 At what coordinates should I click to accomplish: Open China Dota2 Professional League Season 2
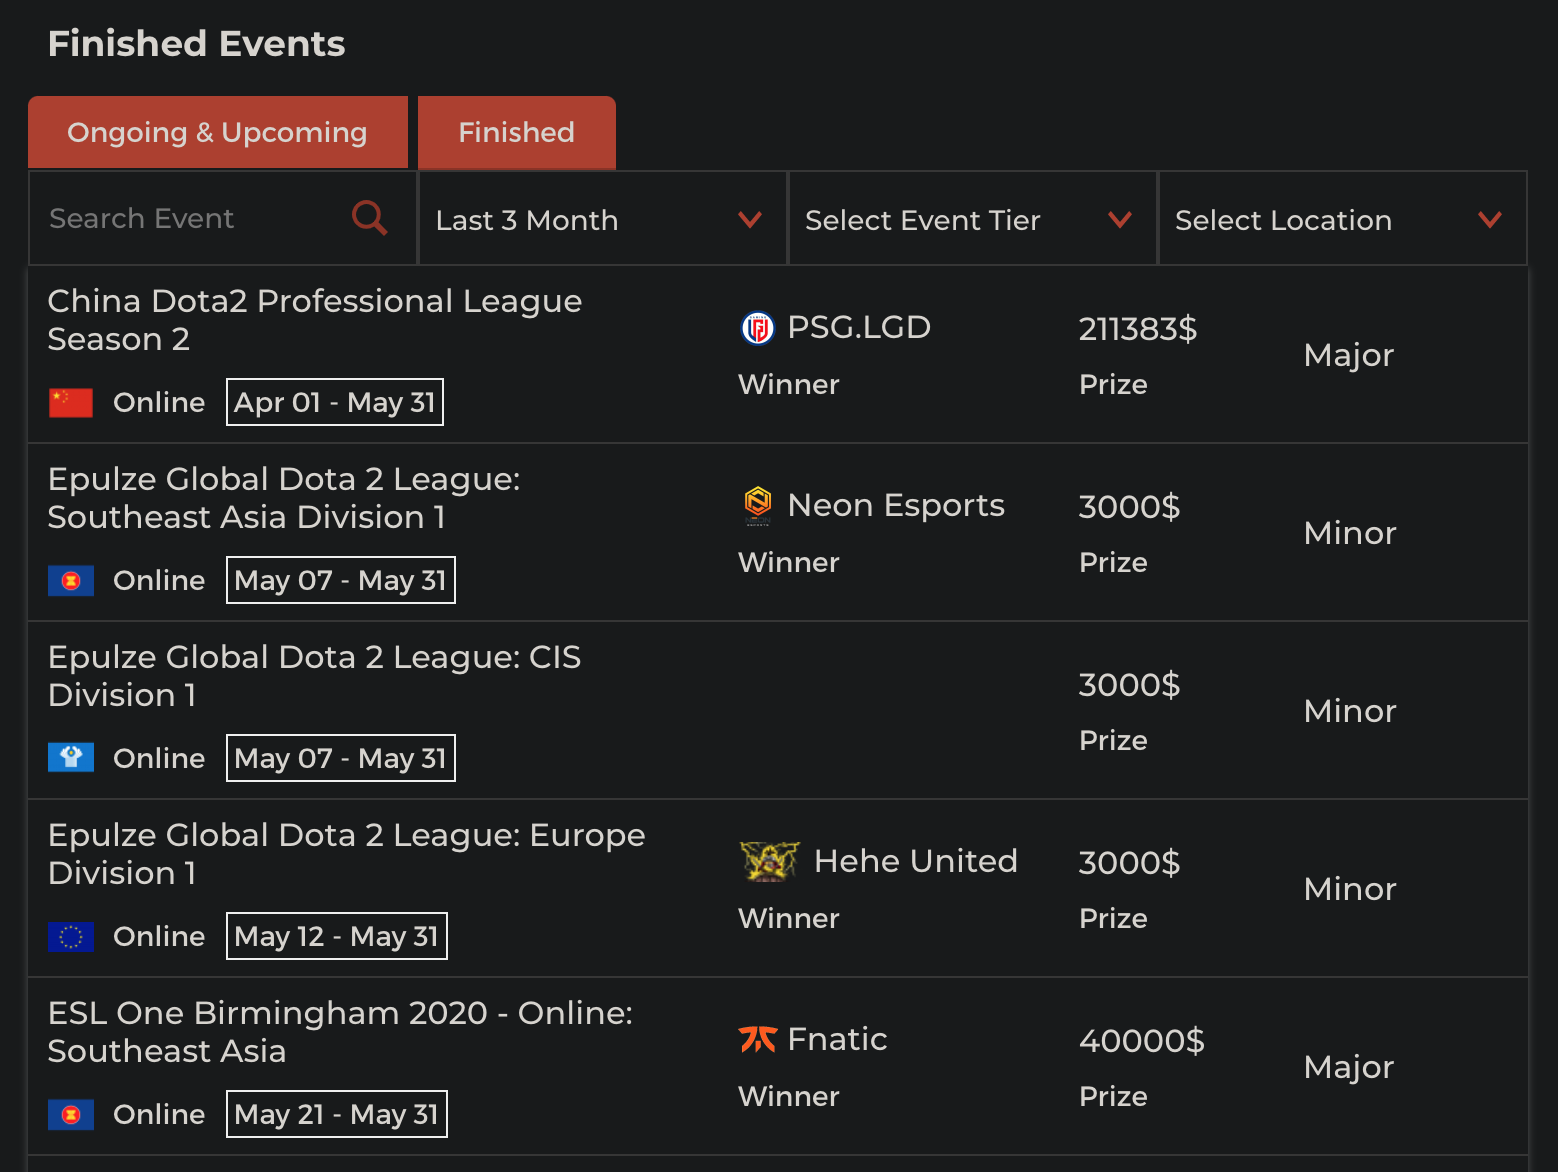[314, 320]
